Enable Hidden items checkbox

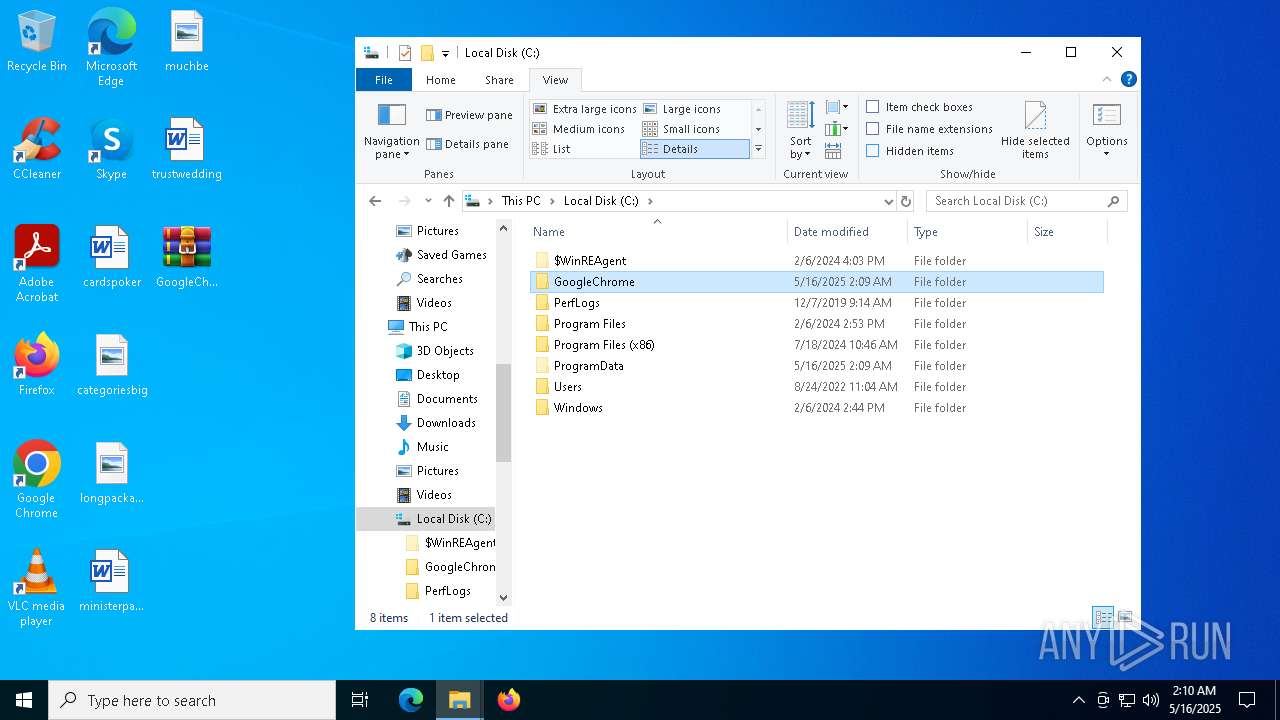pyautogui.click(x=909, y=151)
